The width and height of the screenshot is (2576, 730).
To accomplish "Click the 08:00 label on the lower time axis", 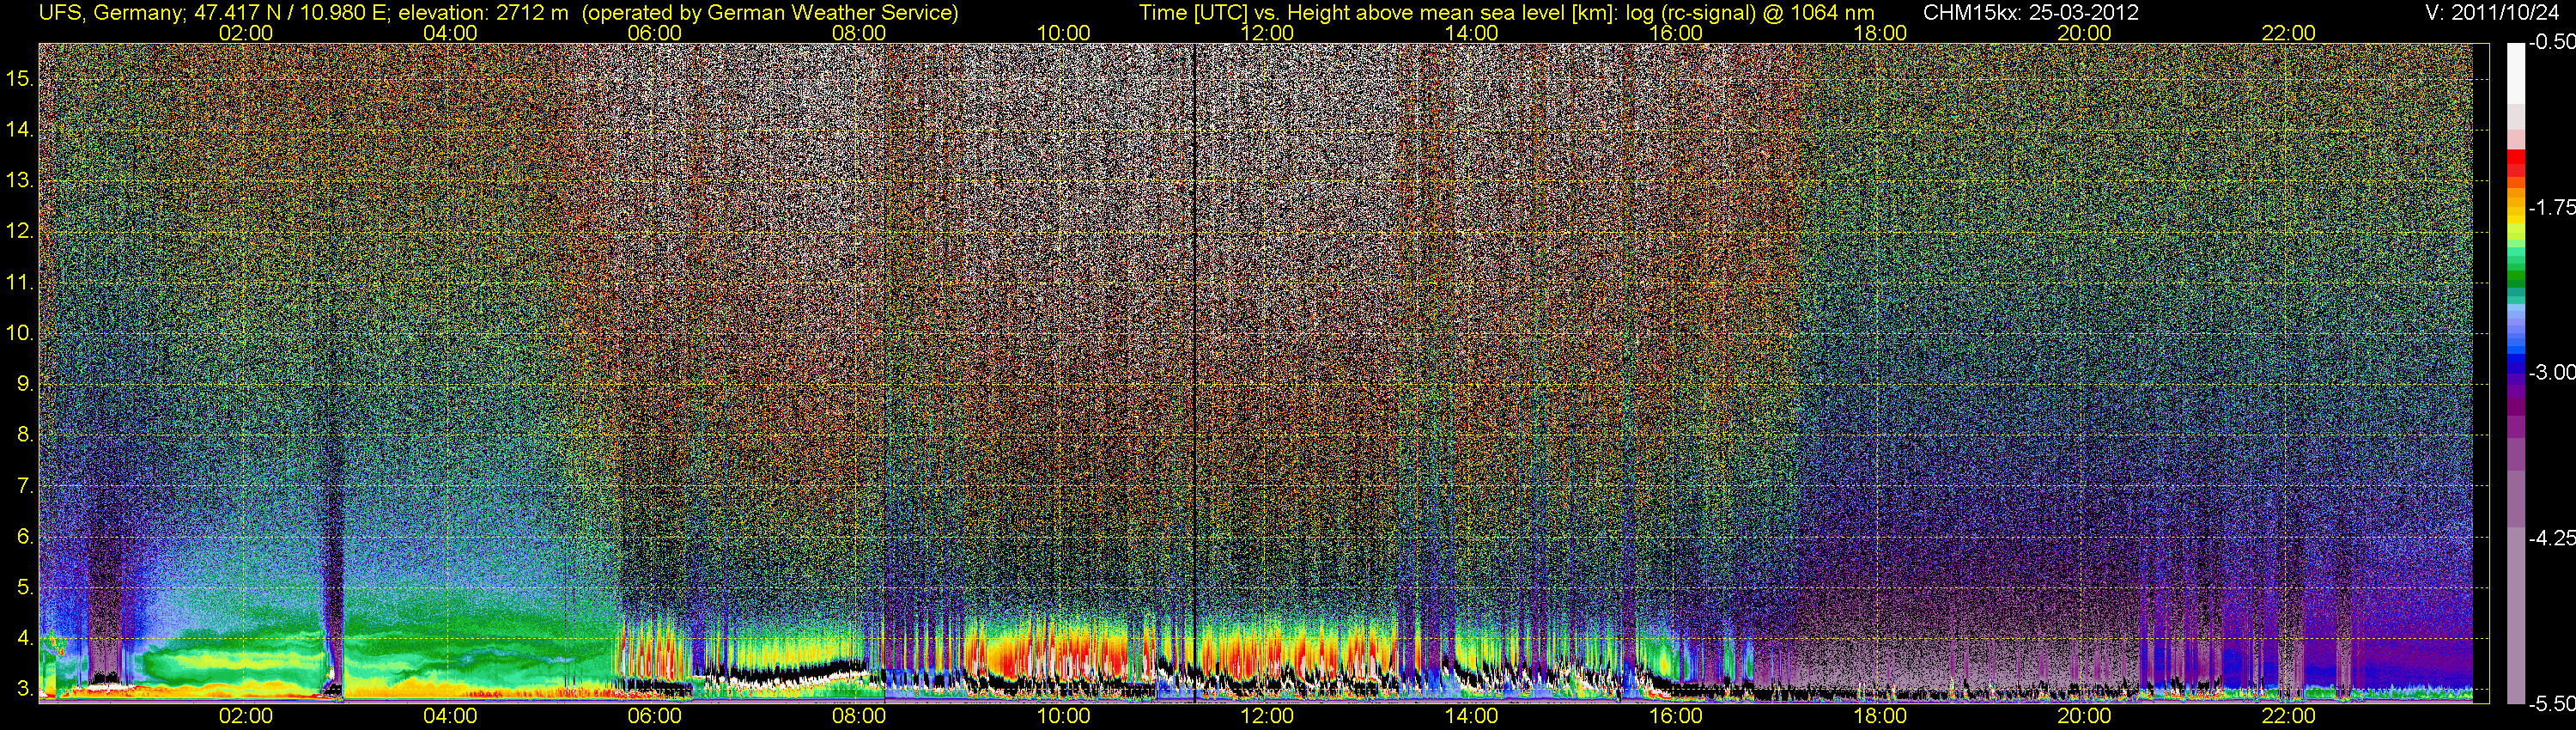I will point(858,716).
